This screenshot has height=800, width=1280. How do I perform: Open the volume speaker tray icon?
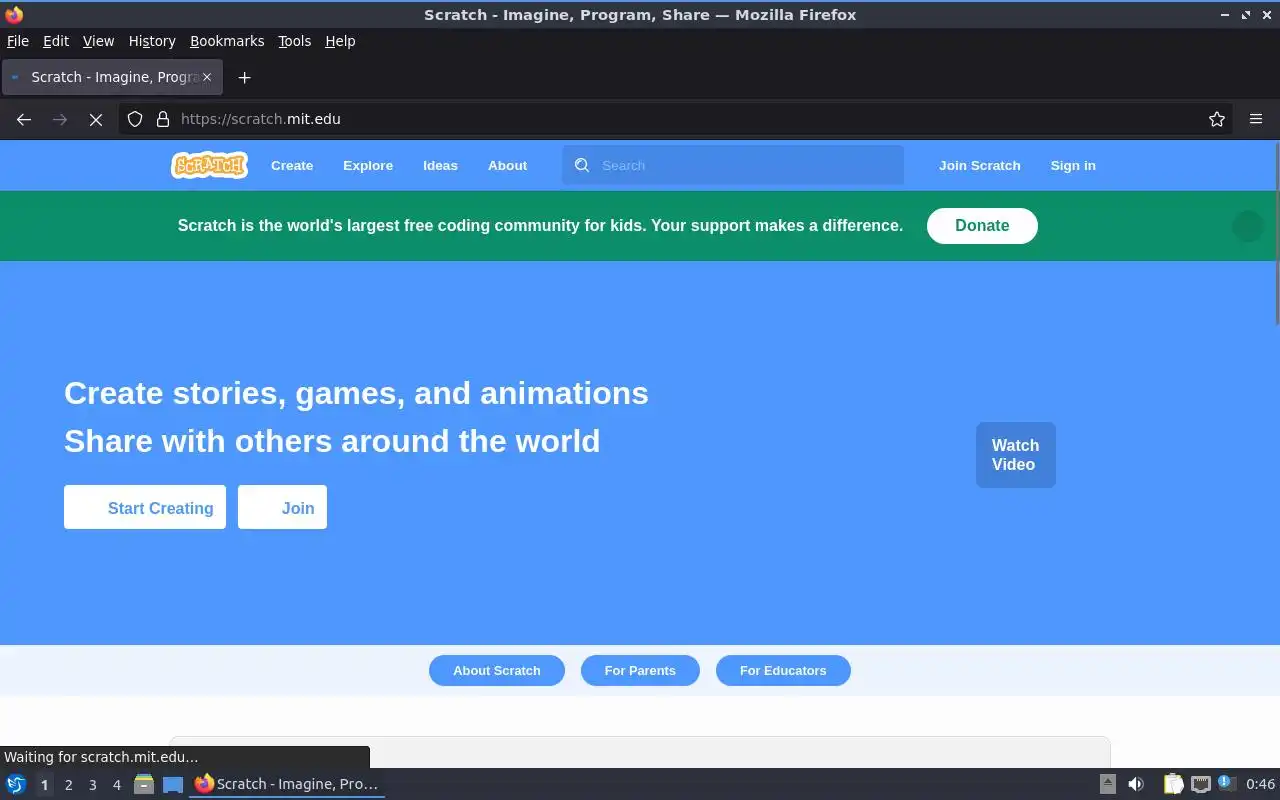pos(1136,784)
